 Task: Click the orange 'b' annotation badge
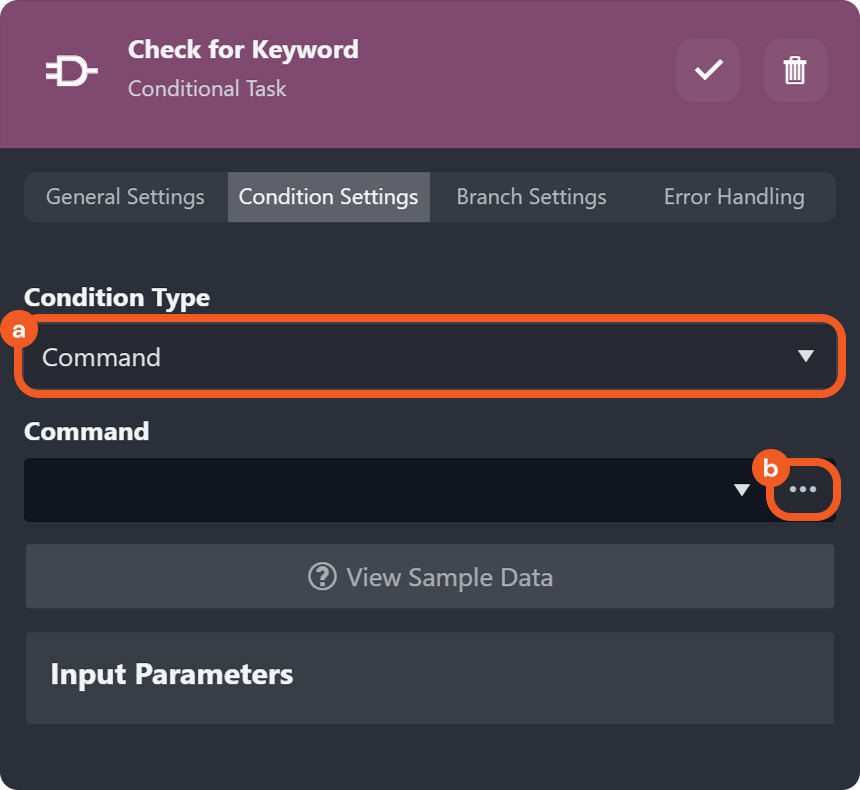coord(770,468)
